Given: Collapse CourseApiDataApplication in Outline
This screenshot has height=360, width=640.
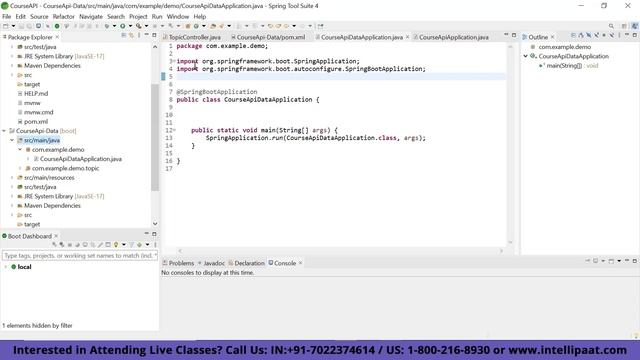Looking at the screenshot, I should pyautogui.click(x=526, y=56).
